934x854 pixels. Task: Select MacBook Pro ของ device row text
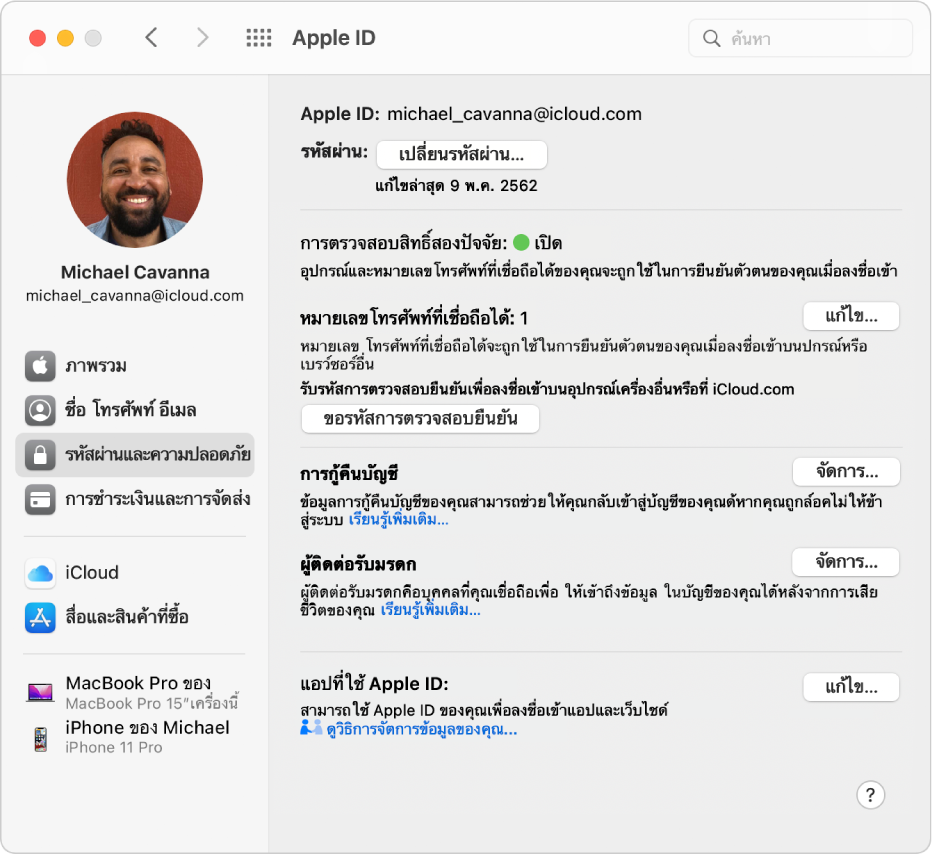click(138, 683)
